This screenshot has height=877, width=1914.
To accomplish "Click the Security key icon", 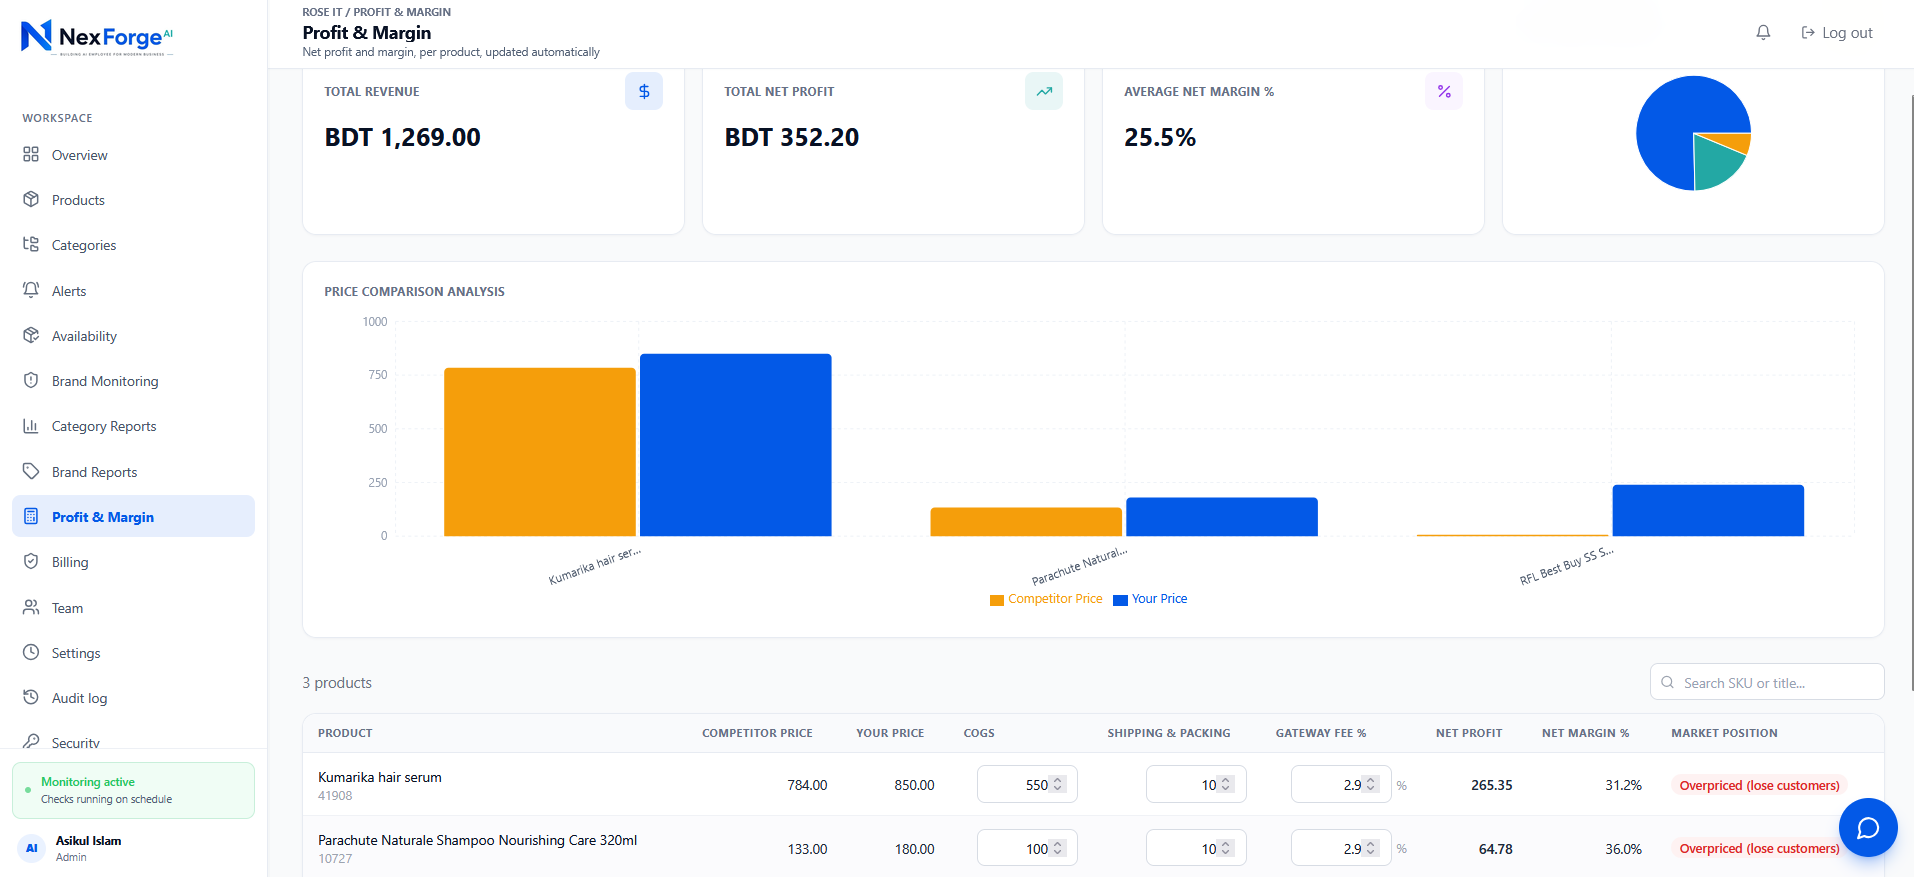I will pyautogui.click(x=31, y=742).
